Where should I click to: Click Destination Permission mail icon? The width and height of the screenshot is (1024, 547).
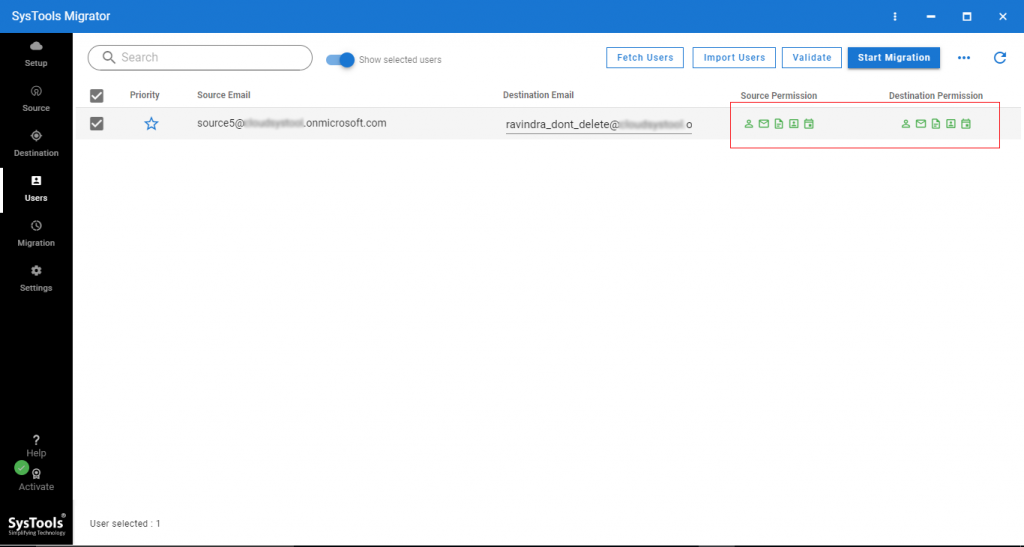[920, 123]
